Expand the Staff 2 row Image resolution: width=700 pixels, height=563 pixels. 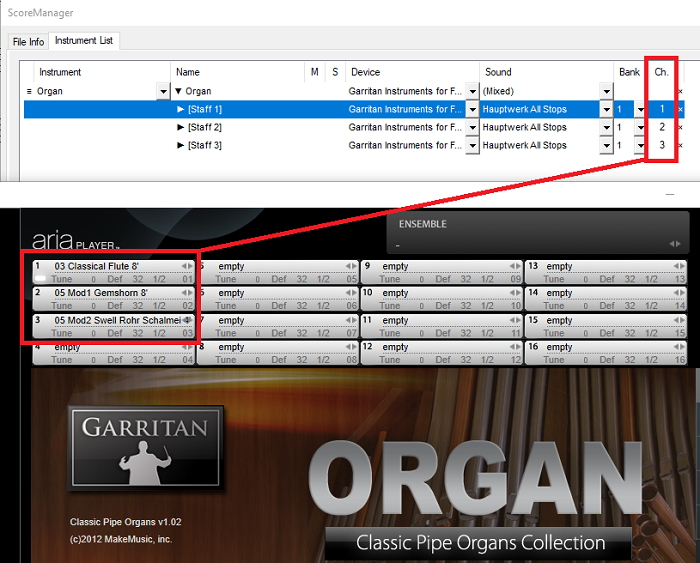[x=181, y=127]
